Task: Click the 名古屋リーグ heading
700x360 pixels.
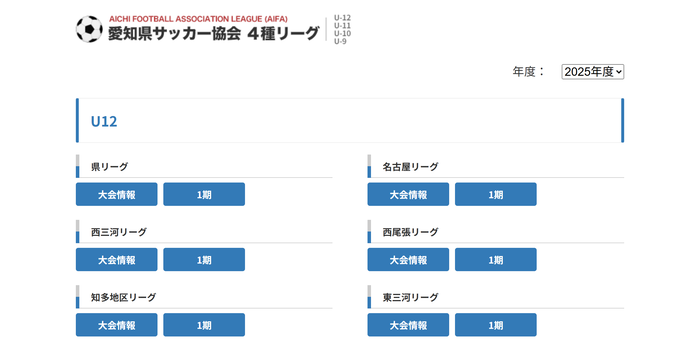Action: [410, 167]
